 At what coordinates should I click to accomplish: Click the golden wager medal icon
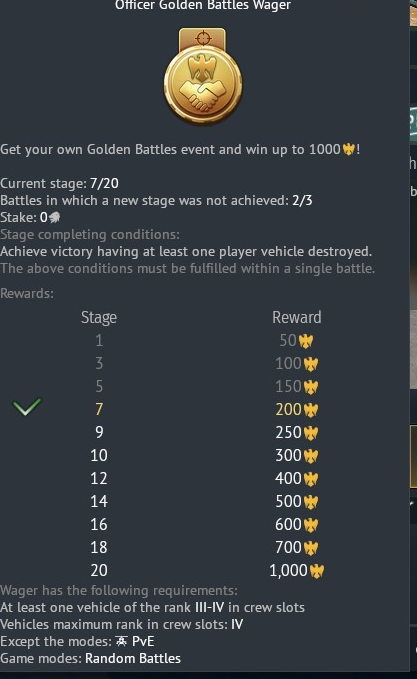[x=203, y=77]
